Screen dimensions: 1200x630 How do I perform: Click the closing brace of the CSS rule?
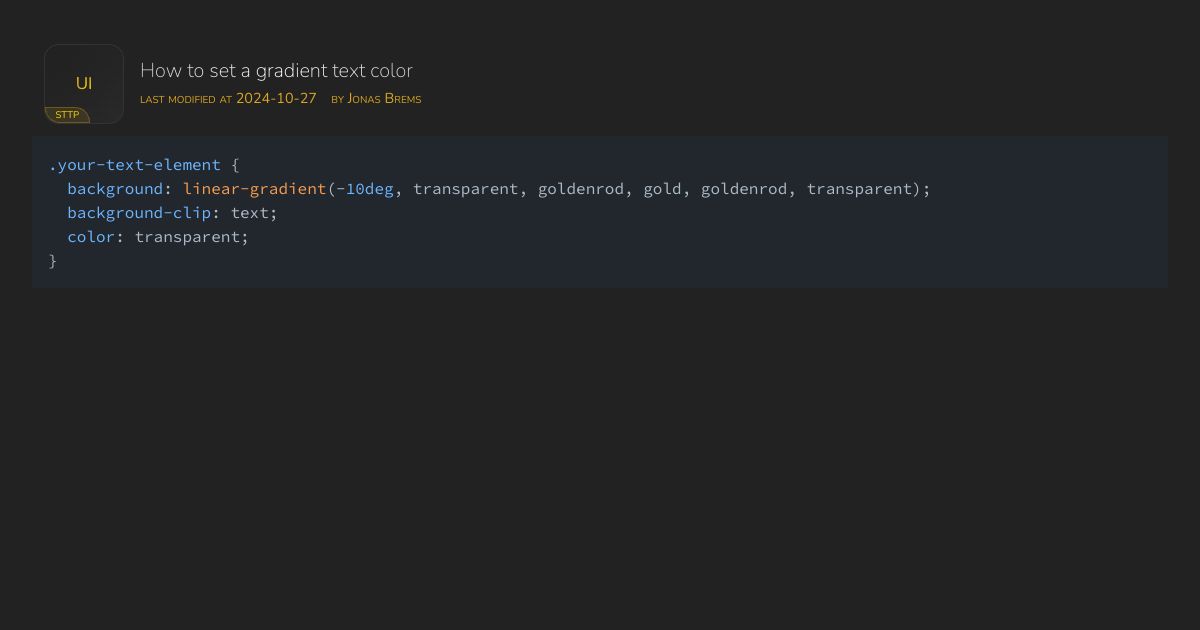(52, 260)
